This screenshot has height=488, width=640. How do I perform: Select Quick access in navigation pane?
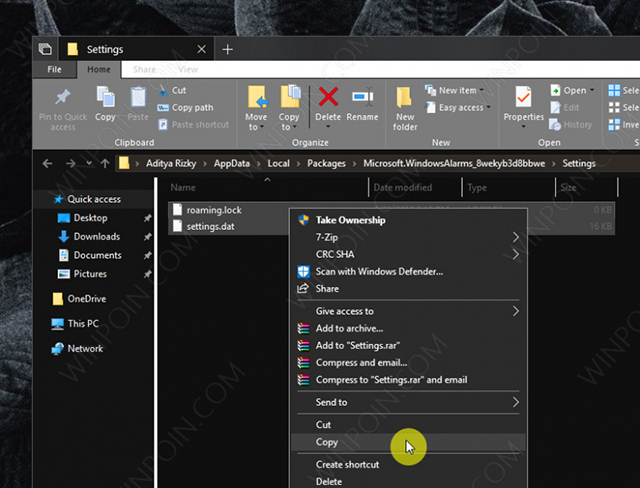click(x=94, y=199)
